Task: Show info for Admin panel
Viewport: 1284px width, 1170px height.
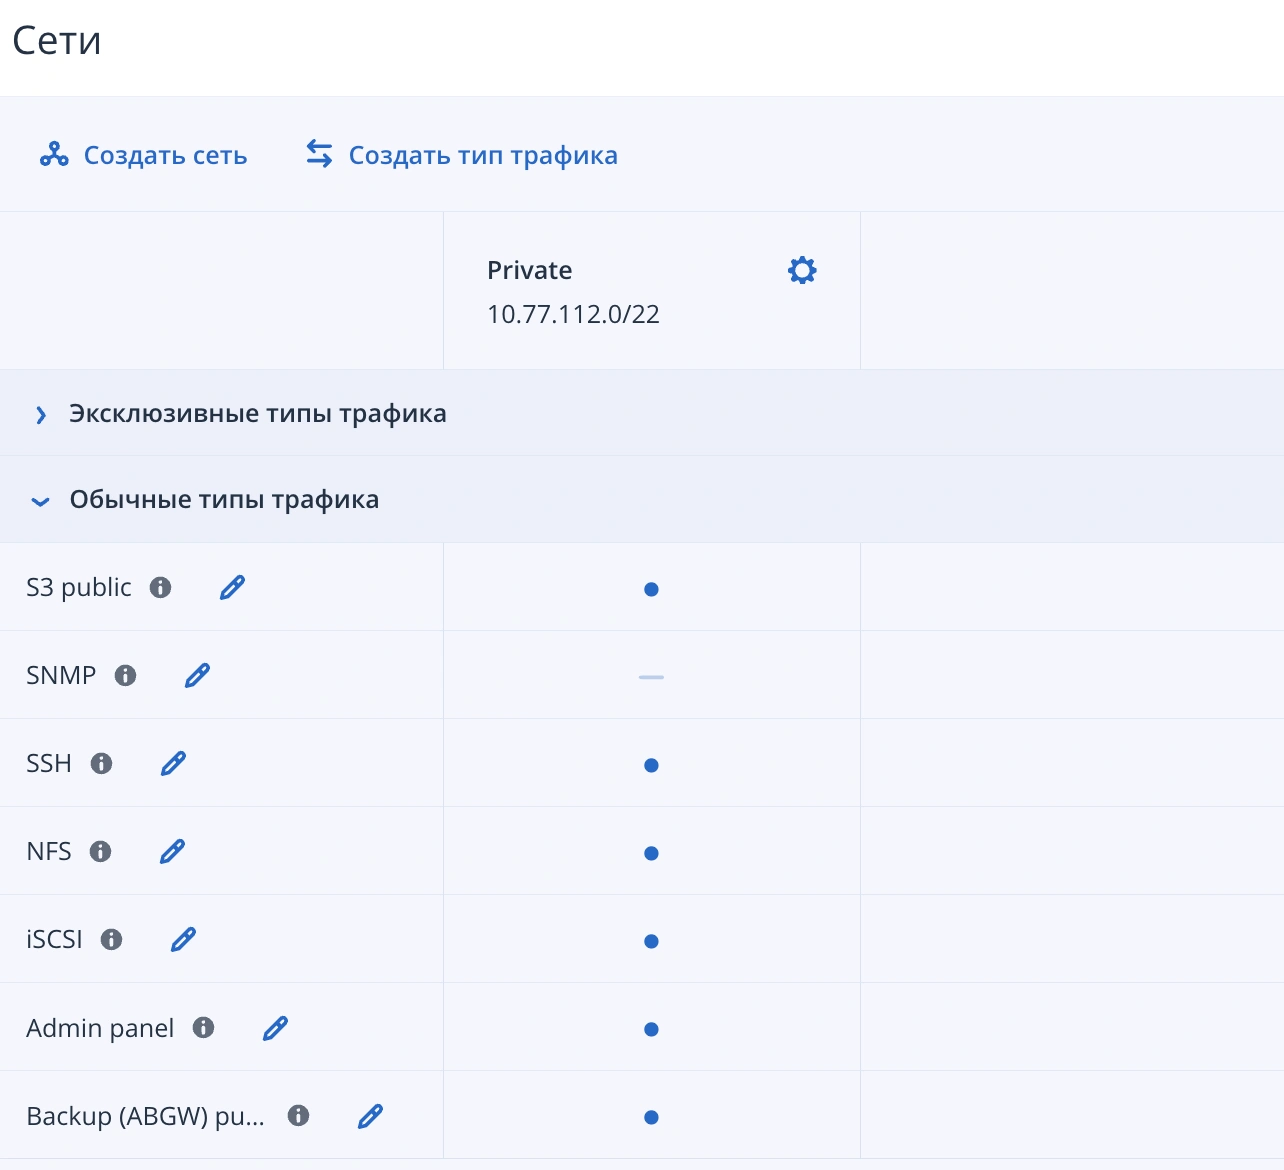Action: tap(203, 1028)
